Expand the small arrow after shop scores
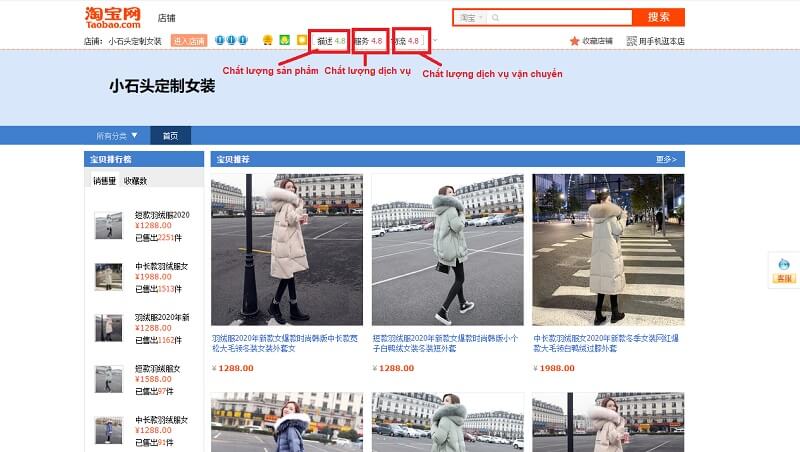This screenshot has width=800, height=452. (x=435, y=40)
